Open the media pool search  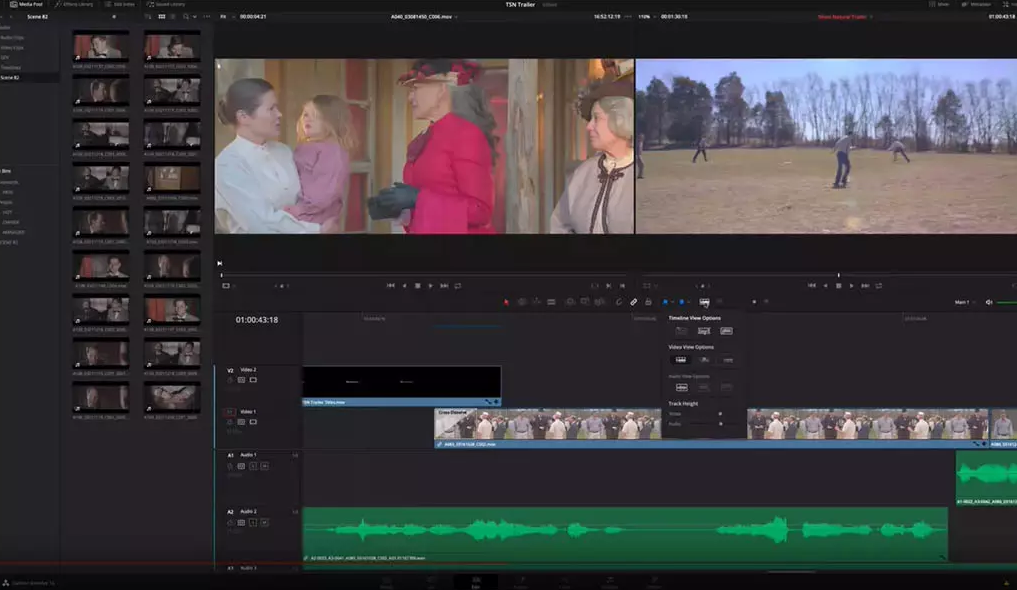(185, 16)
